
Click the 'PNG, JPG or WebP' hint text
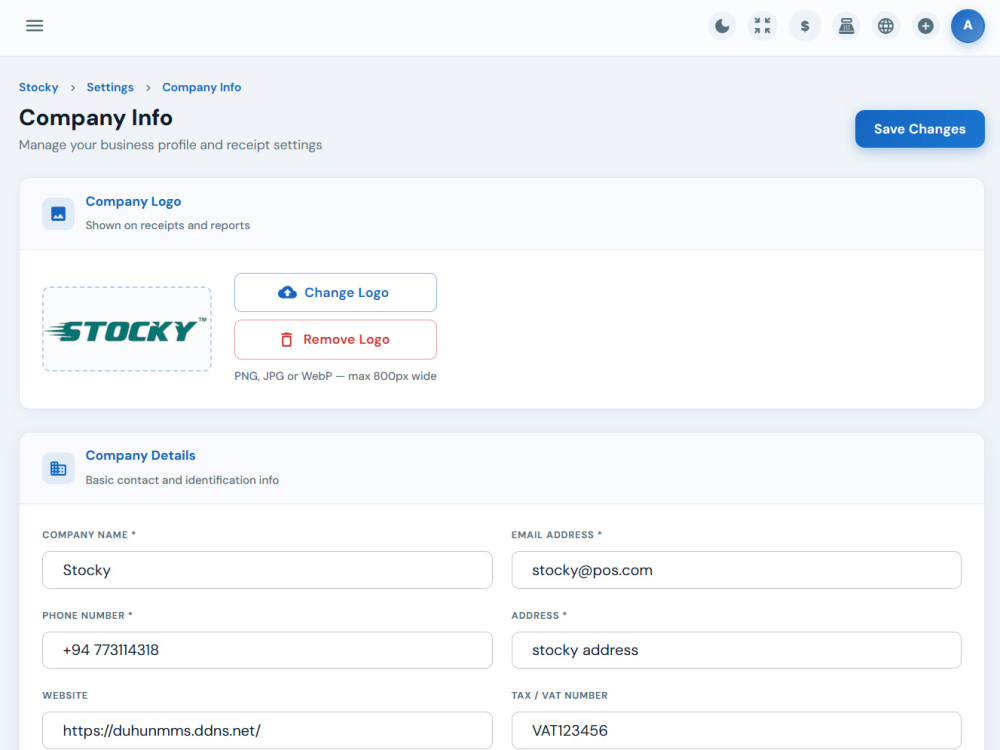tap(335, 376)
